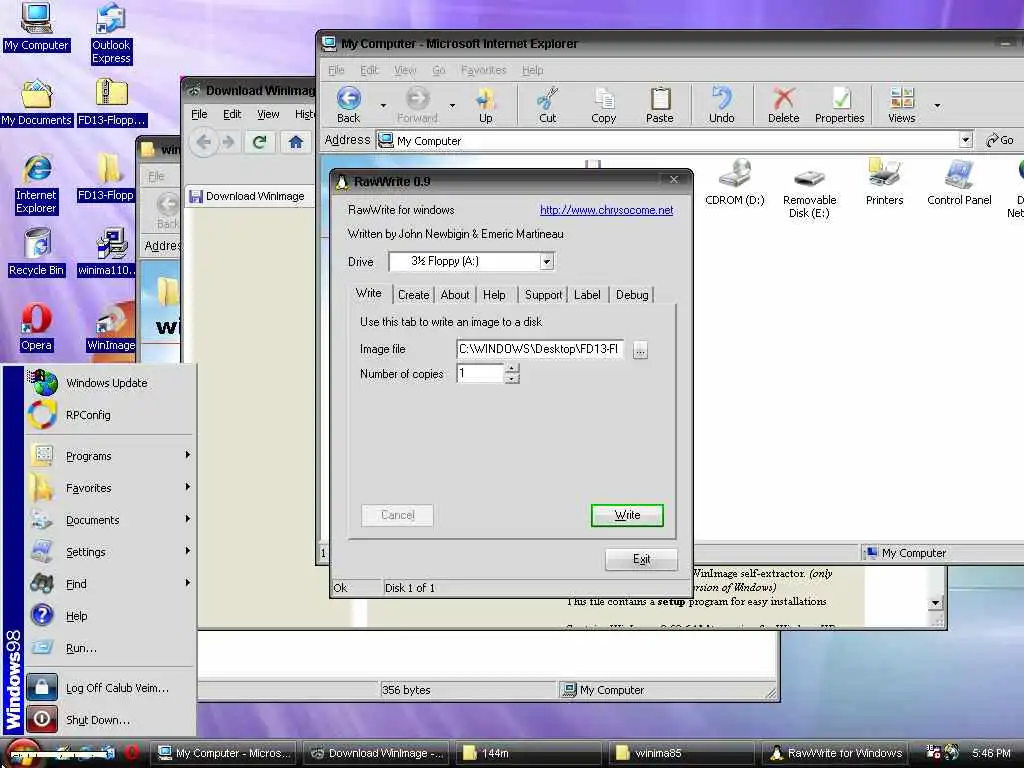Click the Delete red X icon
1024x768 pixels.
point(783,104)
